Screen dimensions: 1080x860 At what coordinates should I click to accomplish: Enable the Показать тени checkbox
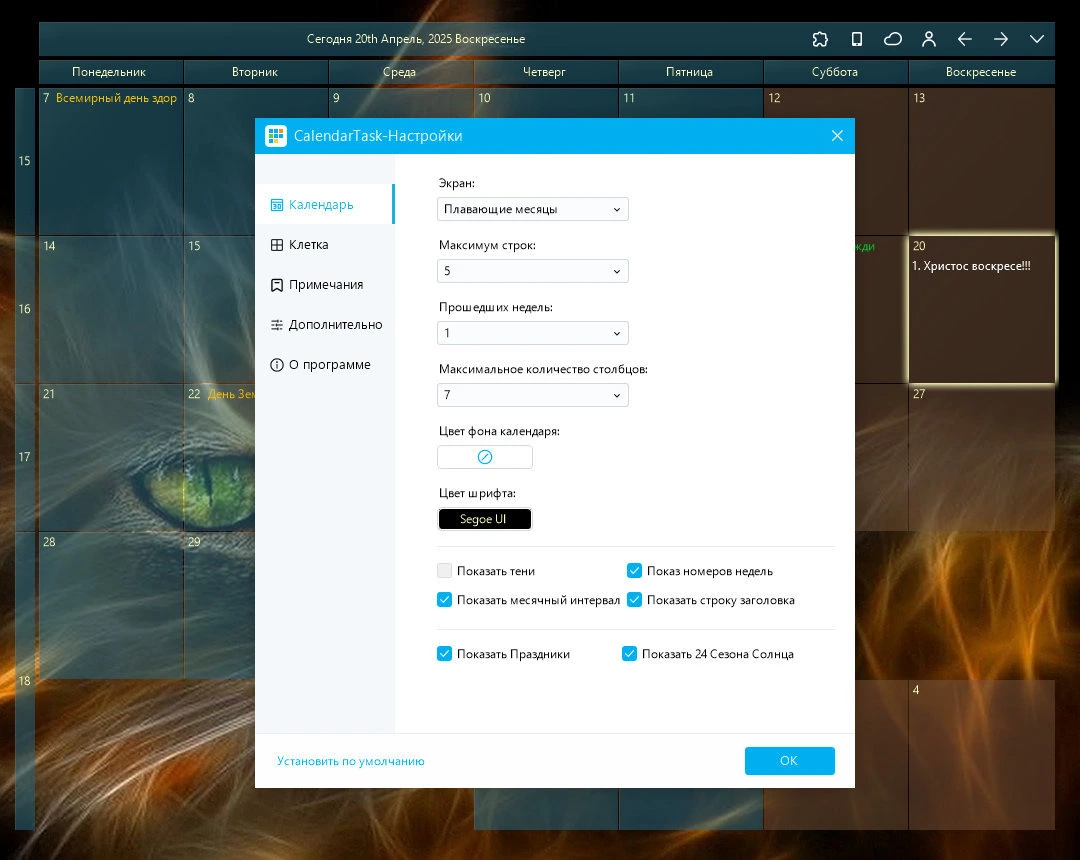(444, 571)
